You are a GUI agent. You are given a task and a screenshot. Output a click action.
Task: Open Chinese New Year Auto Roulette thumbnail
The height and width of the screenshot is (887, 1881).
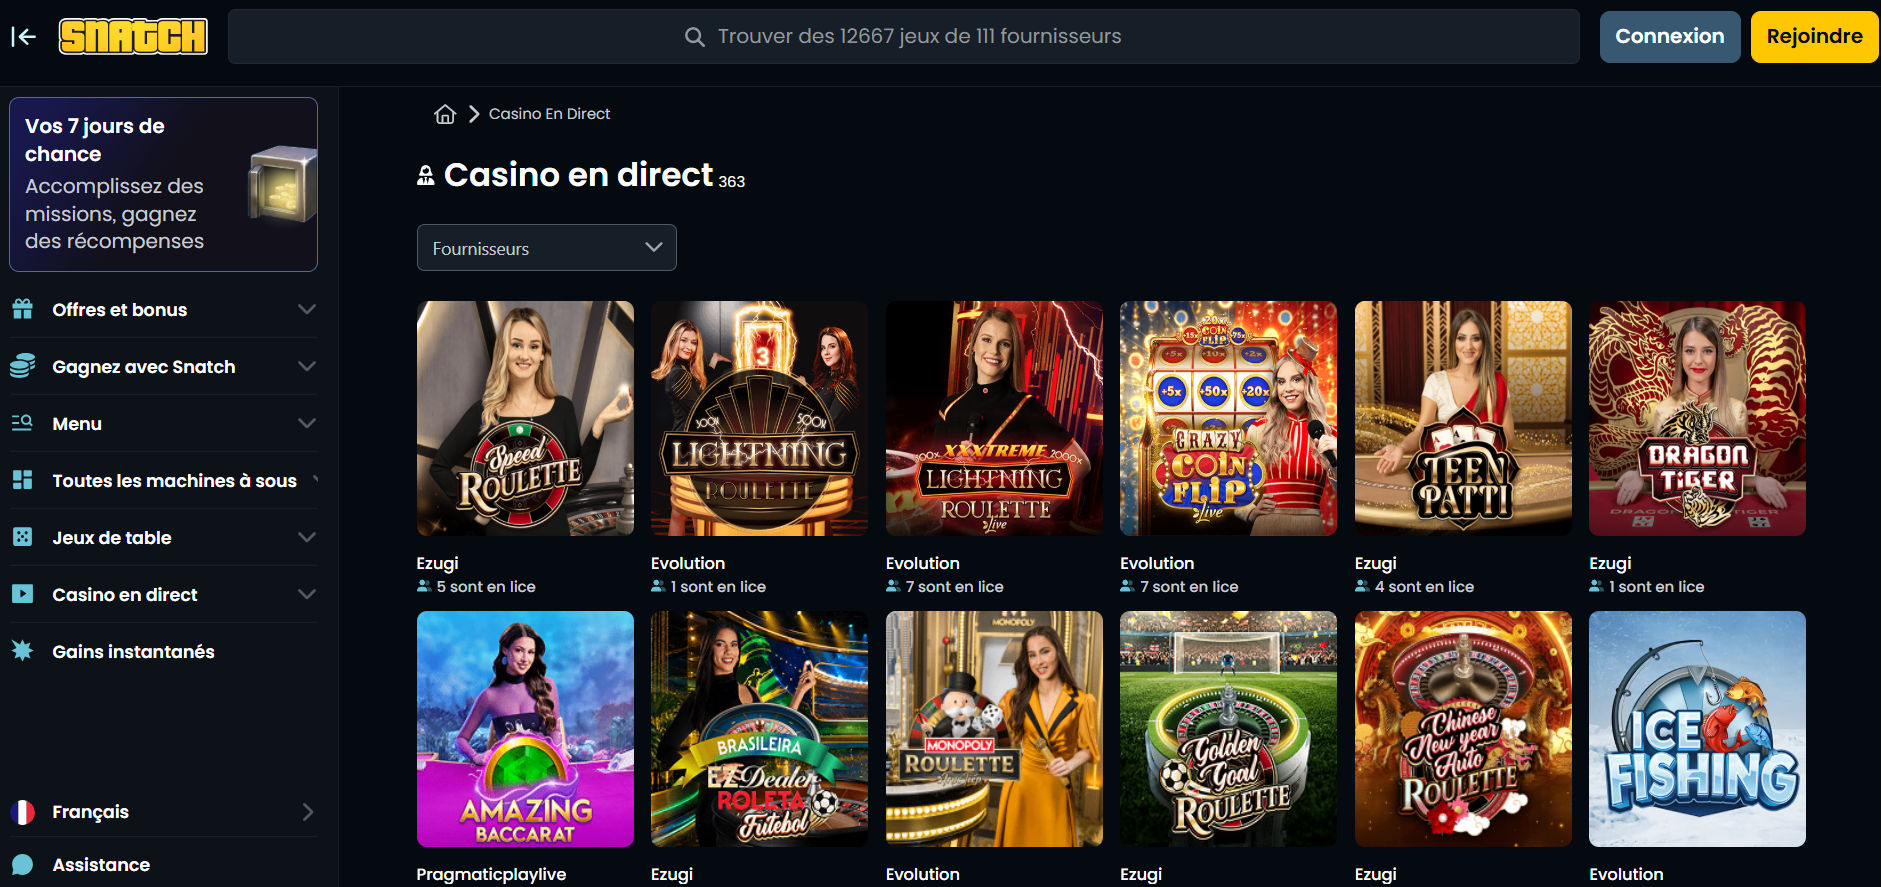pyautogui.click(x=1463, y=729)
